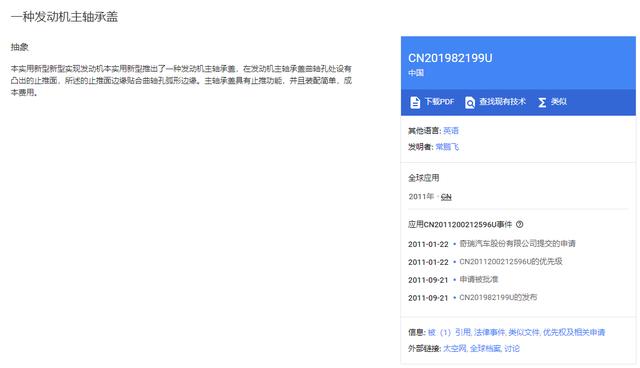The image size is (640, 368).
Task: Jump to 引用 section link
Action: pos(462,332)
